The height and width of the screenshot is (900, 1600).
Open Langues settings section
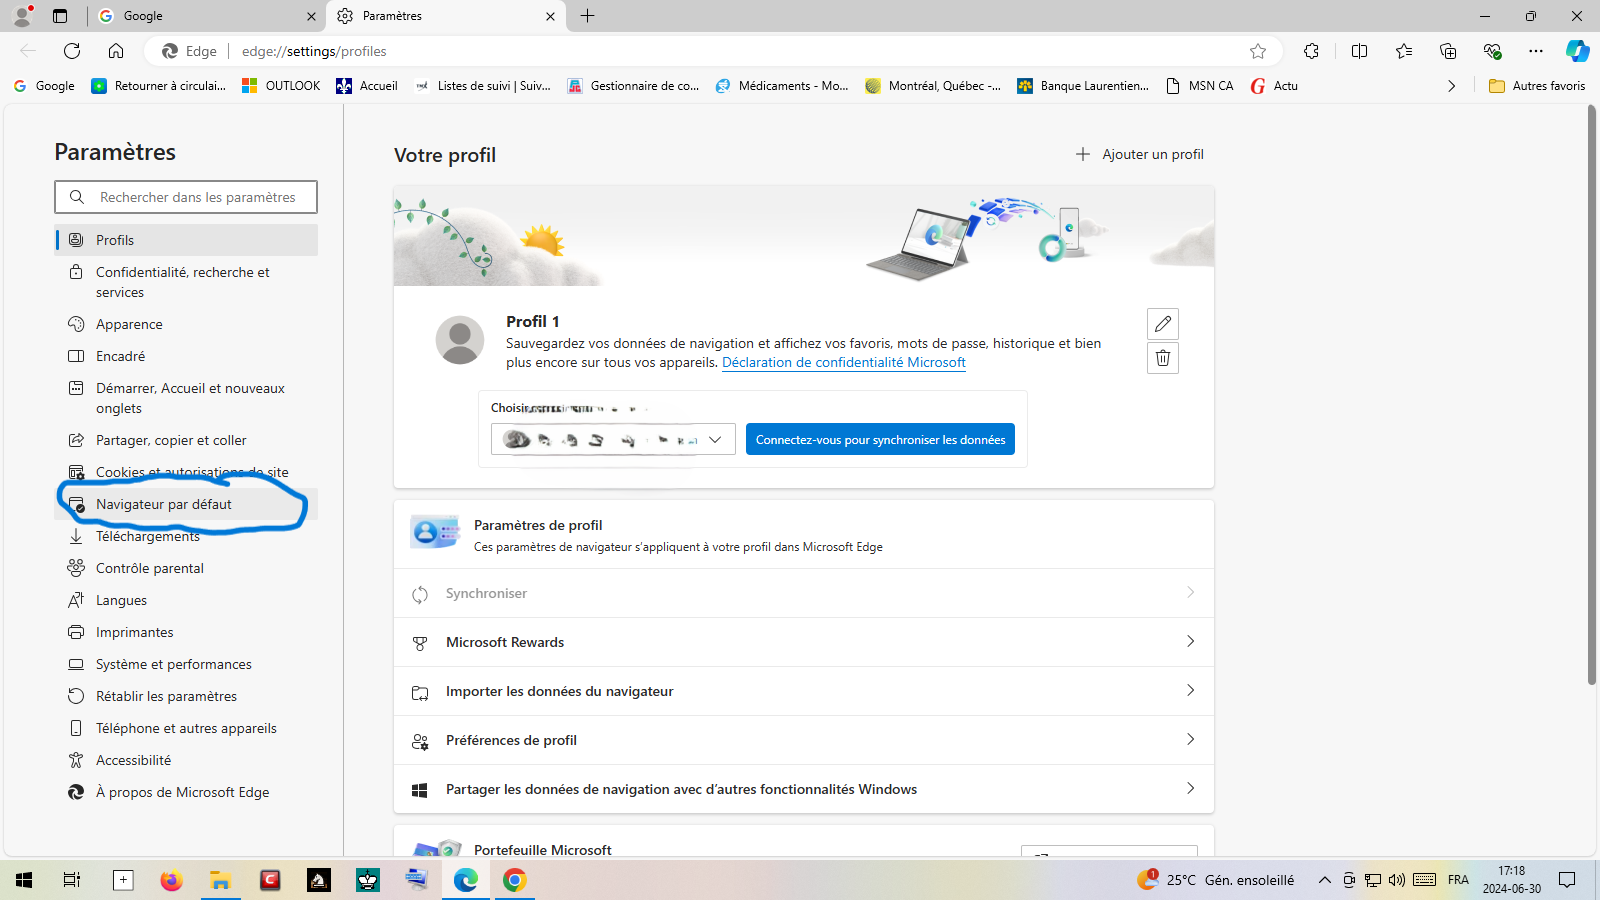tap(186, 600)
